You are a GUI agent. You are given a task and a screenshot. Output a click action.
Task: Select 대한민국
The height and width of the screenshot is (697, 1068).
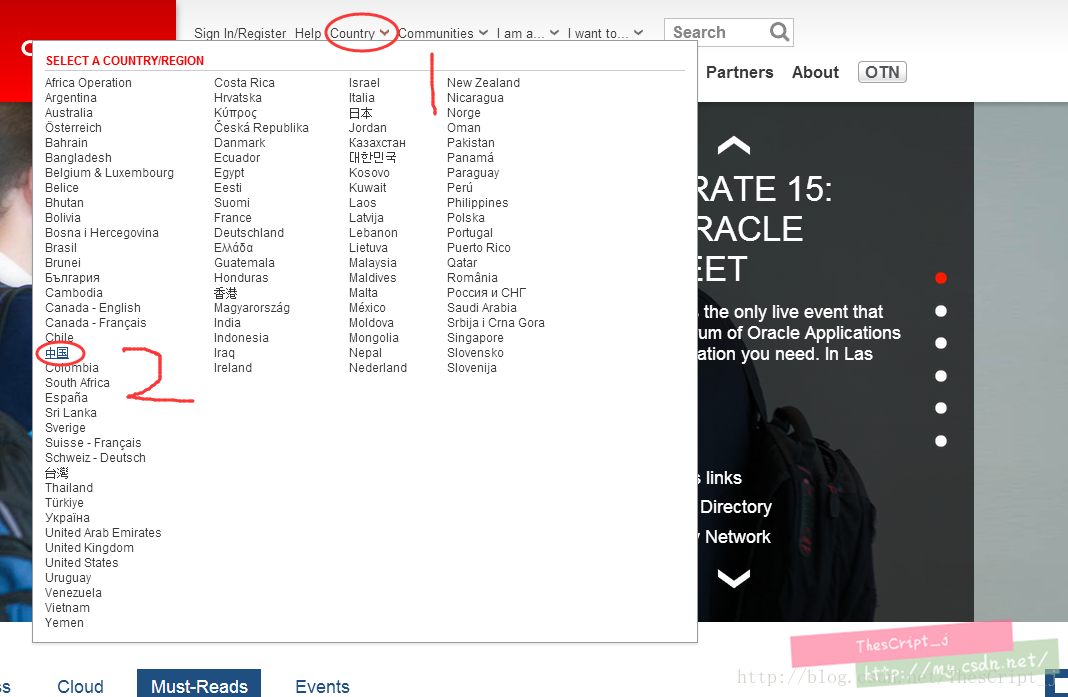click(373, 157)
